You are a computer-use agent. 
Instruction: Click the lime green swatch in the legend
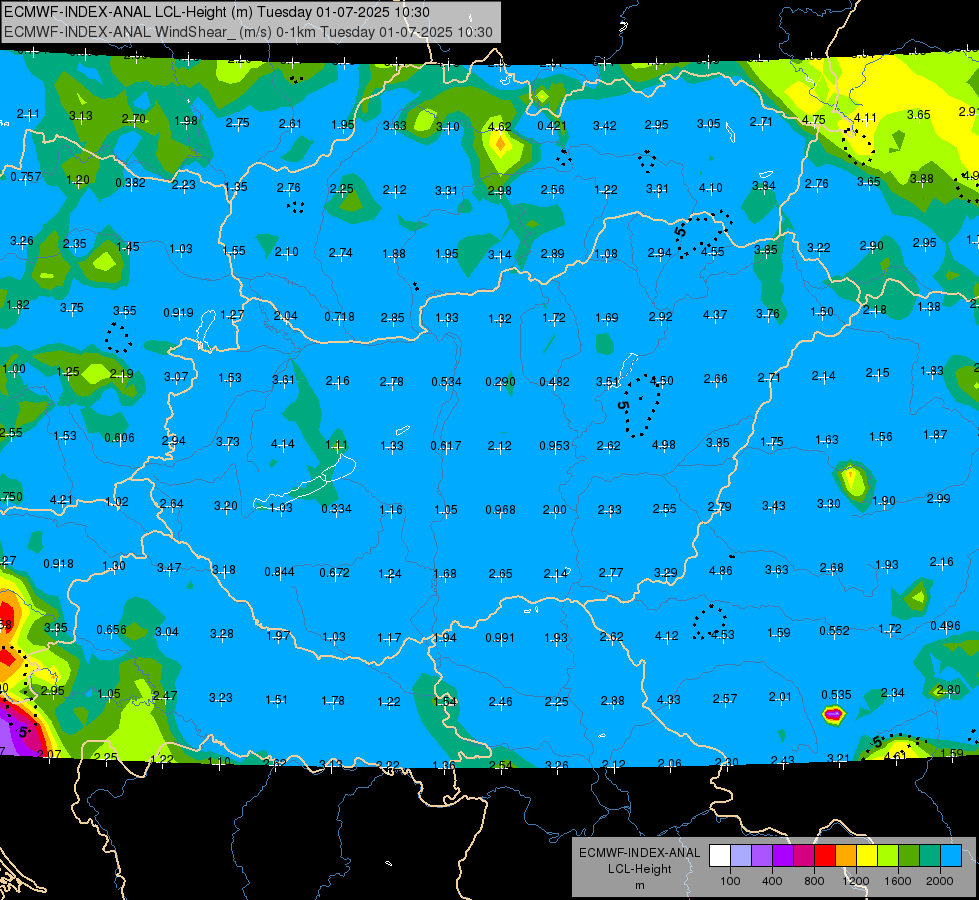[888, 855]
